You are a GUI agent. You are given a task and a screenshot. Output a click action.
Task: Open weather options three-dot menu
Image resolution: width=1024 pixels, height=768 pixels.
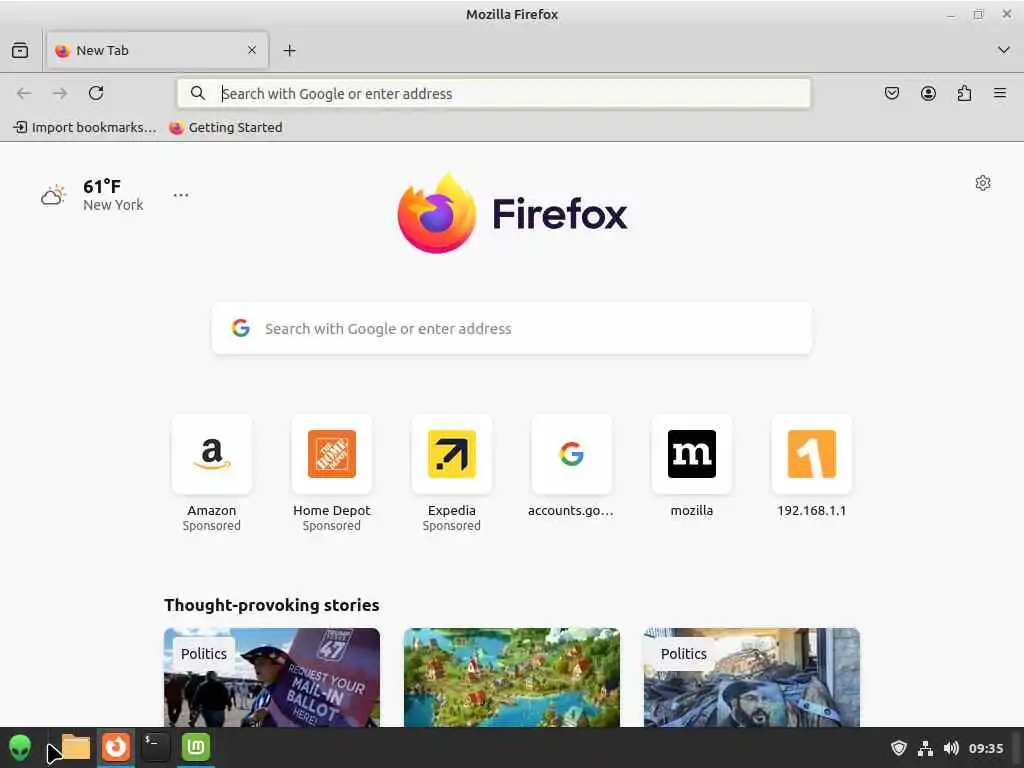[x=181, y=195]
